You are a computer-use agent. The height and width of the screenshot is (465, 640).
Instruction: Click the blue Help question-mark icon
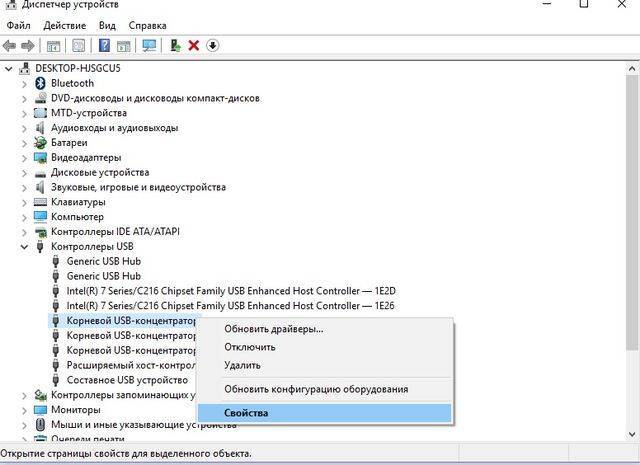104,45
